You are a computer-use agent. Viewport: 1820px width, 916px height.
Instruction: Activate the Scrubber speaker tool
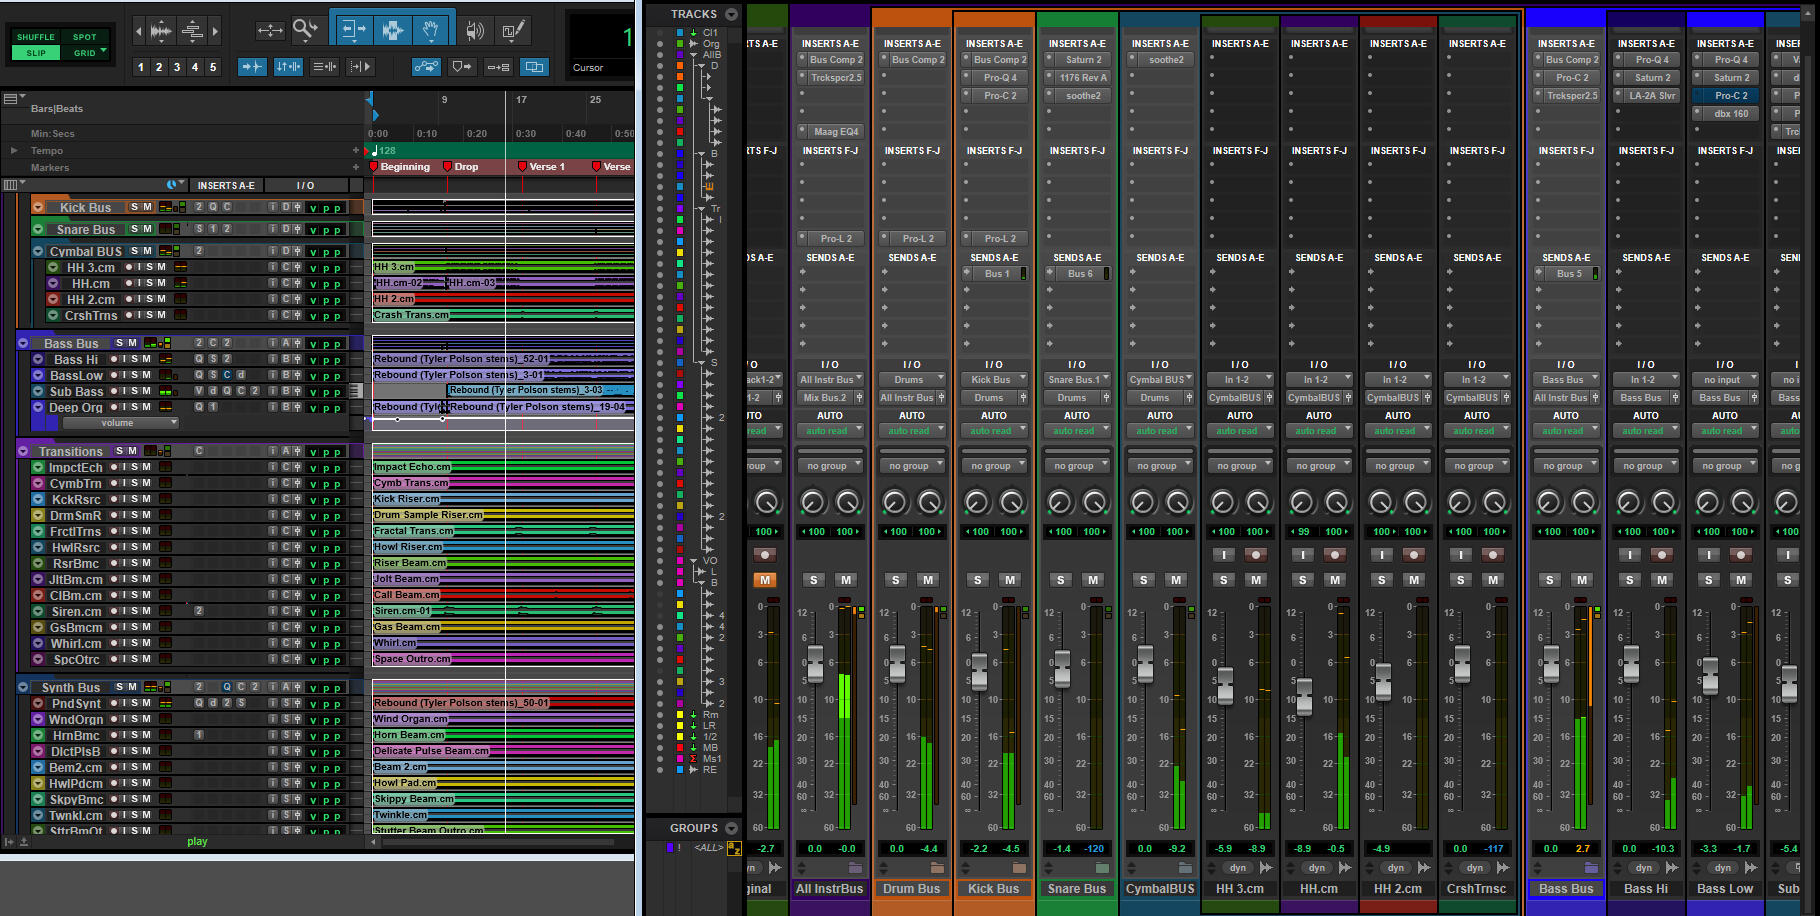pyautogui.click(x=475, y=31)
